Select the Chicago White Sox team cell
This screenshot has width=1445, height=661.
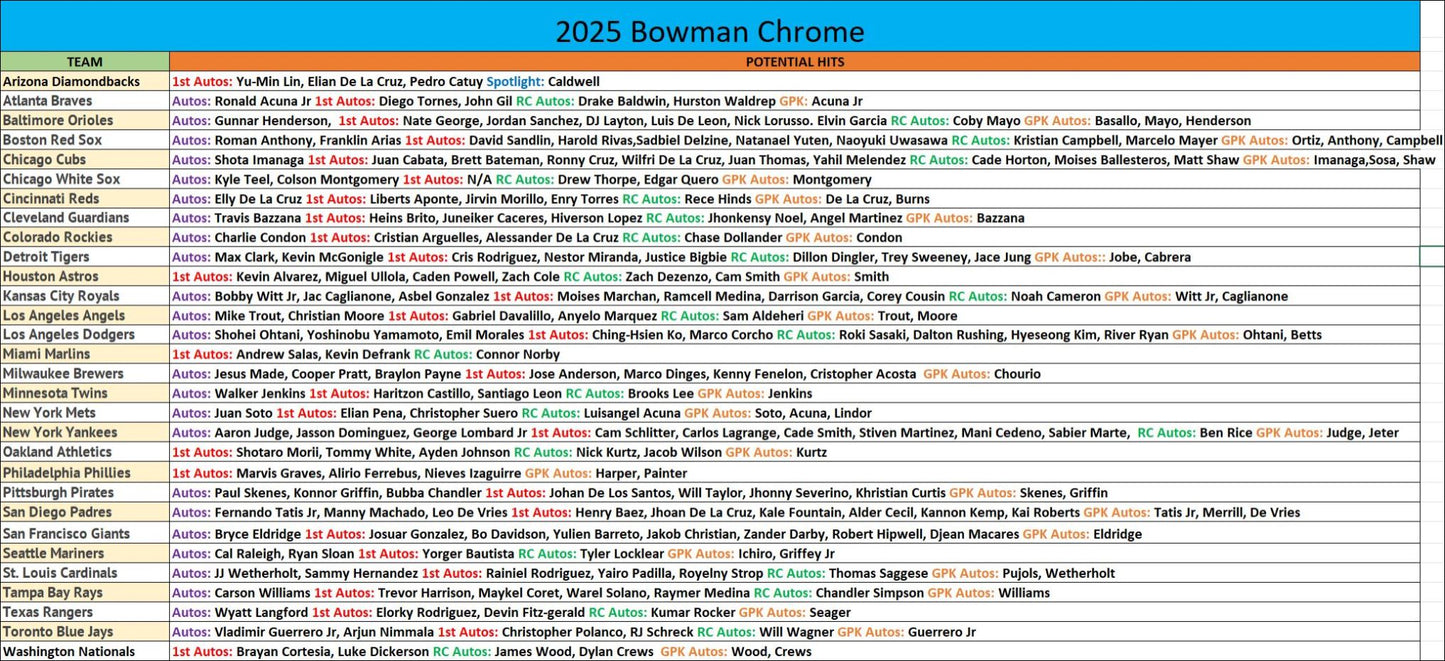click(x=85, y=179)
